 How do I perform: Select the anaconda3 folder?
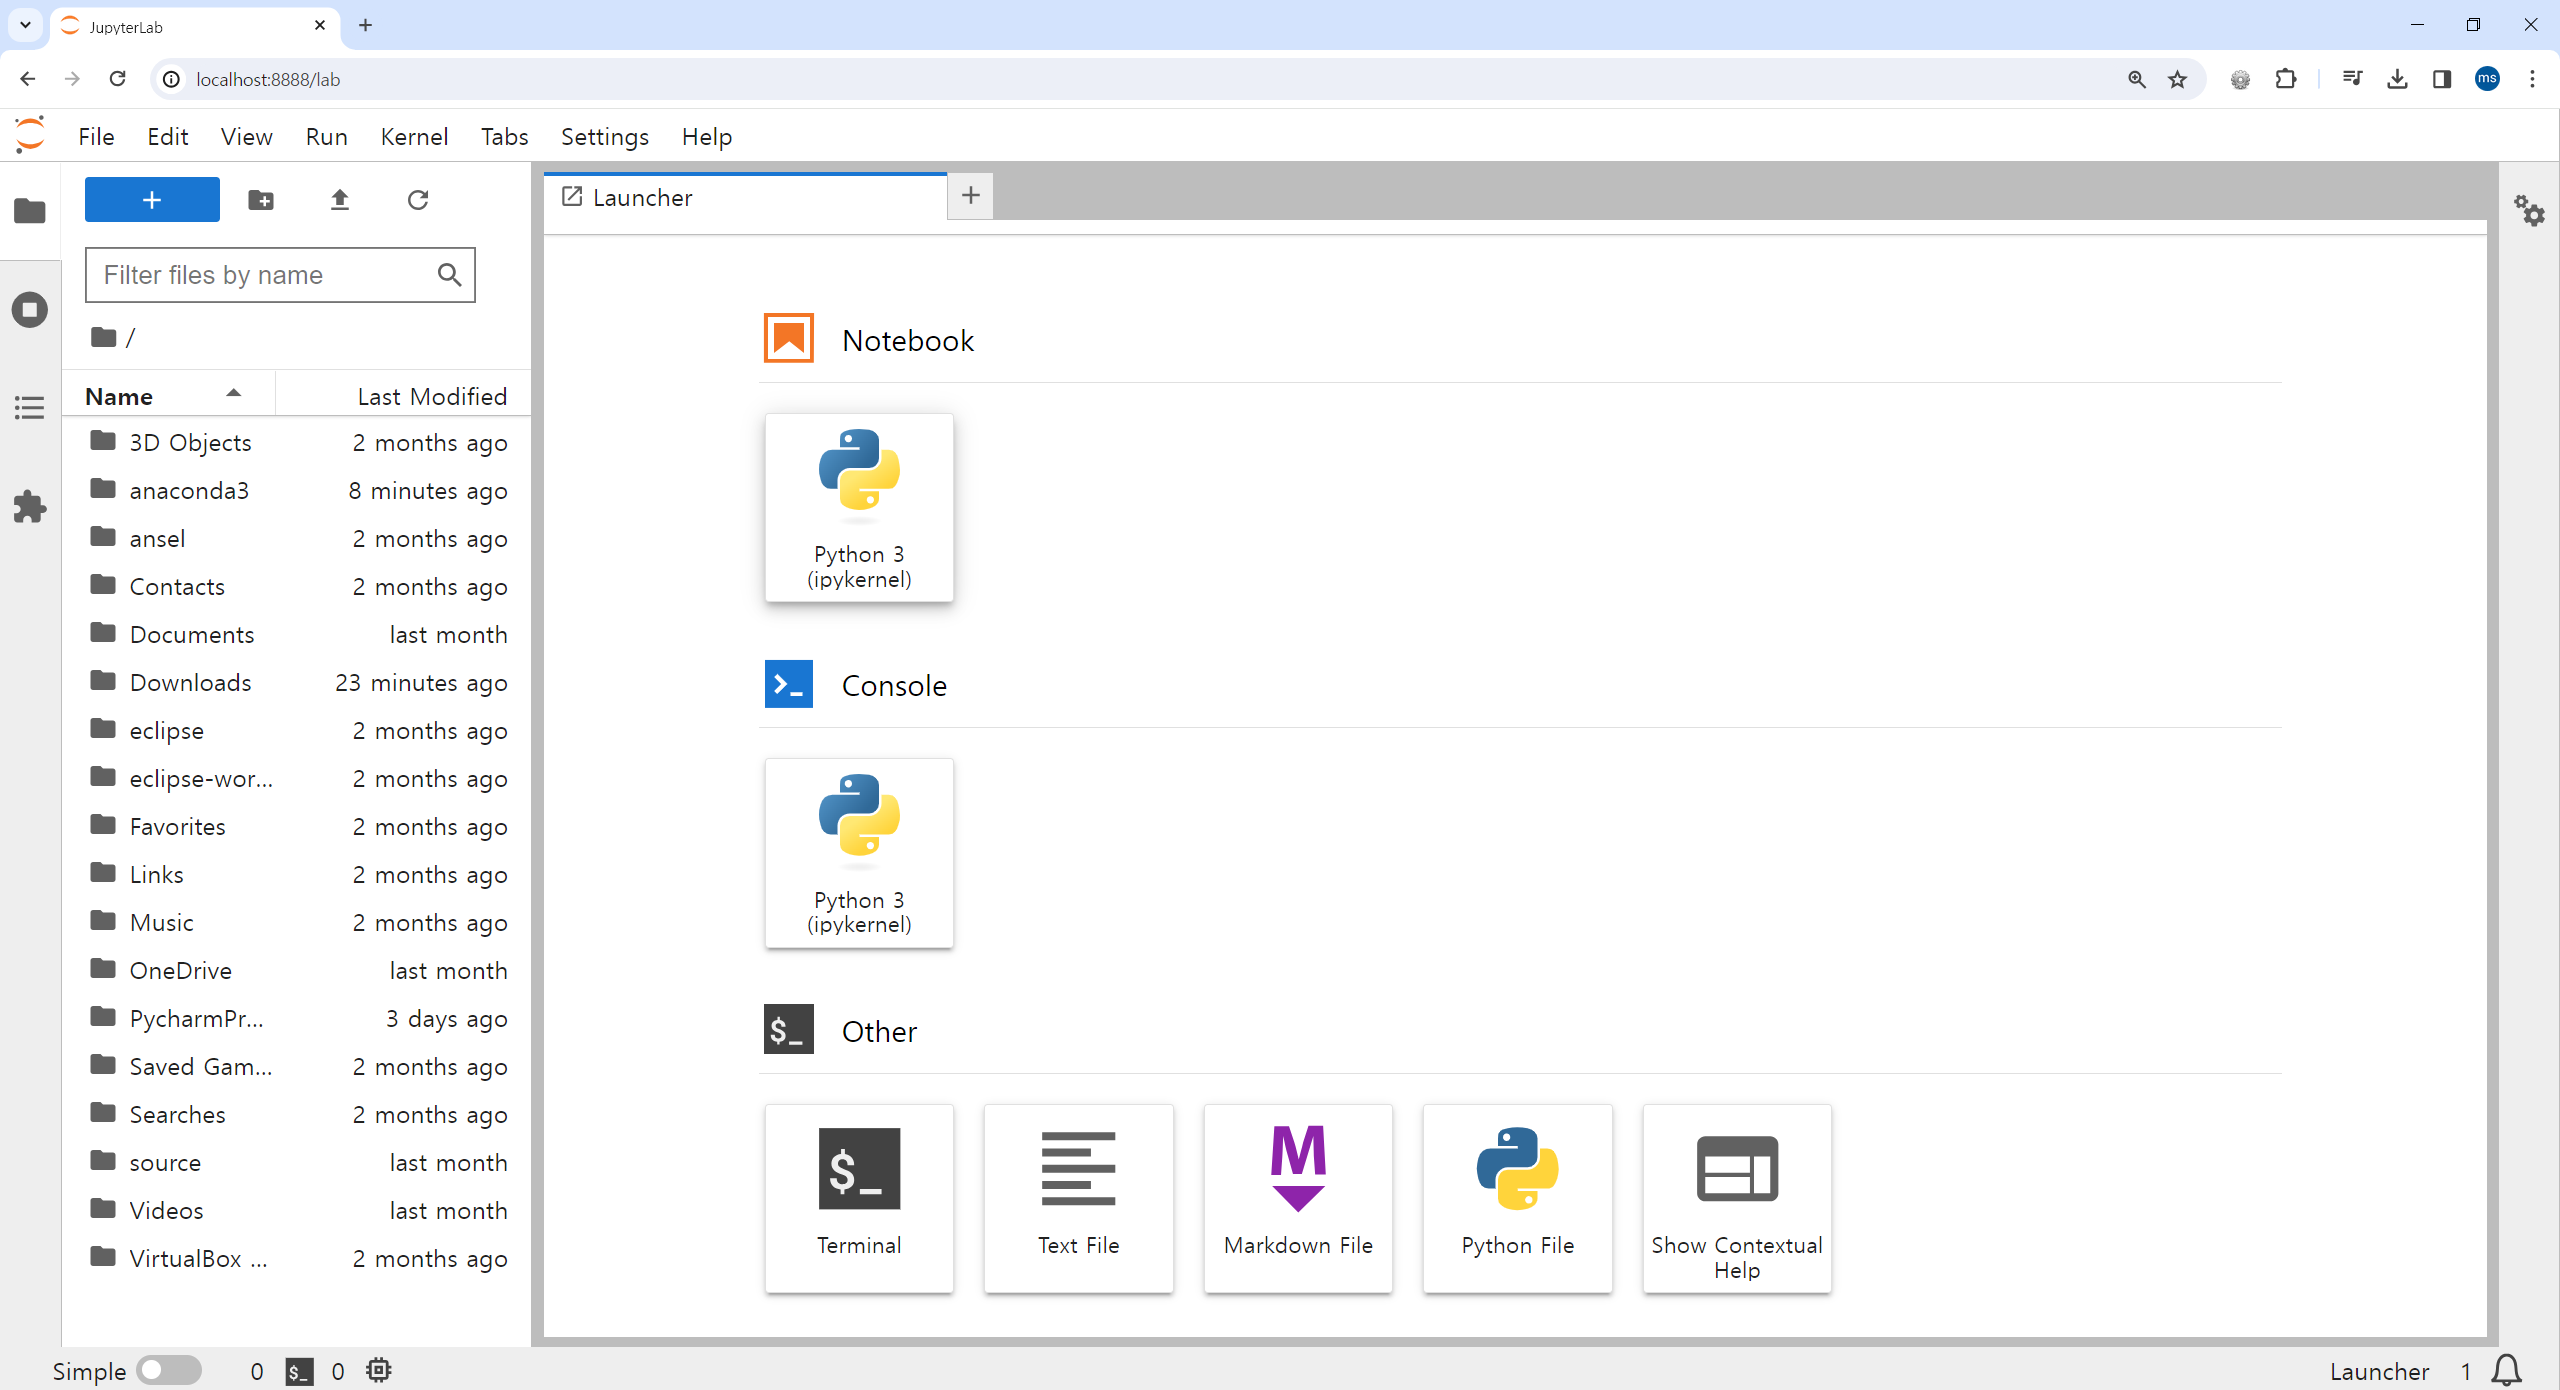pos(297,491)
